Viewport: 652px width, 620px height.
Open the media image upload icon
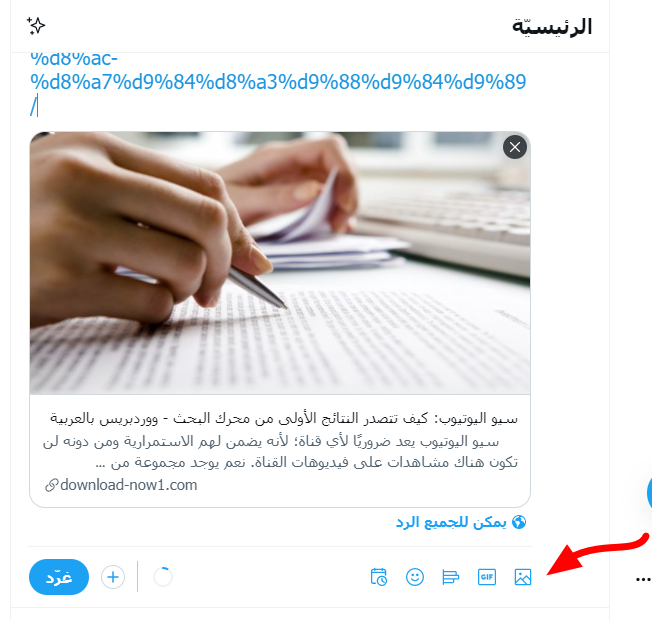(x=523, y=577)
